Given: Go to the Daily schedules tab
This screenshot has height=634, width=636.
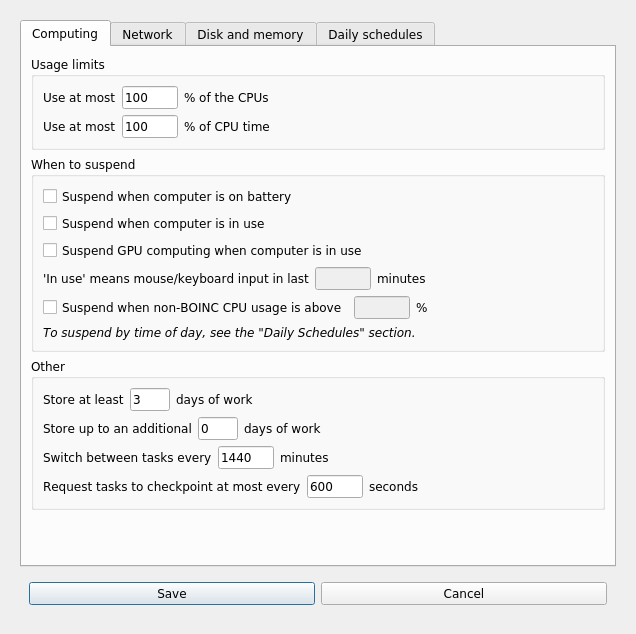Looking at the screenshot, I should click(375, 34).
